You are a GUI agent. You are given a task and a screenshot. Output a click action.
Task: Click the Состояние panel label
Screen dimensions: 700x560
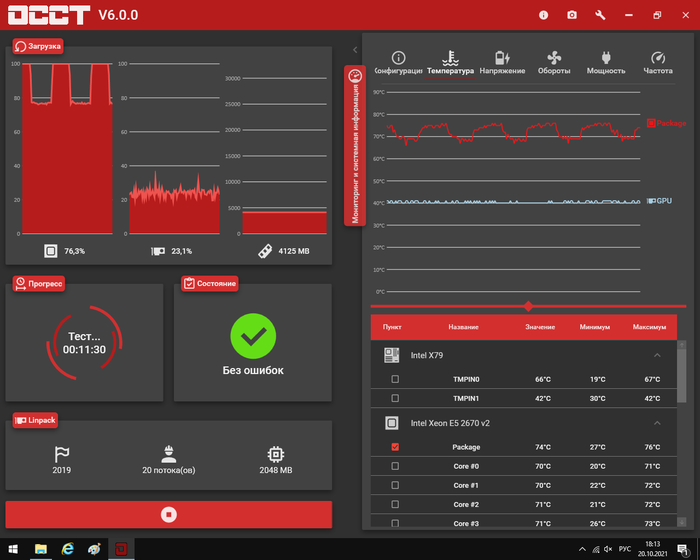[x=210, y=284]
